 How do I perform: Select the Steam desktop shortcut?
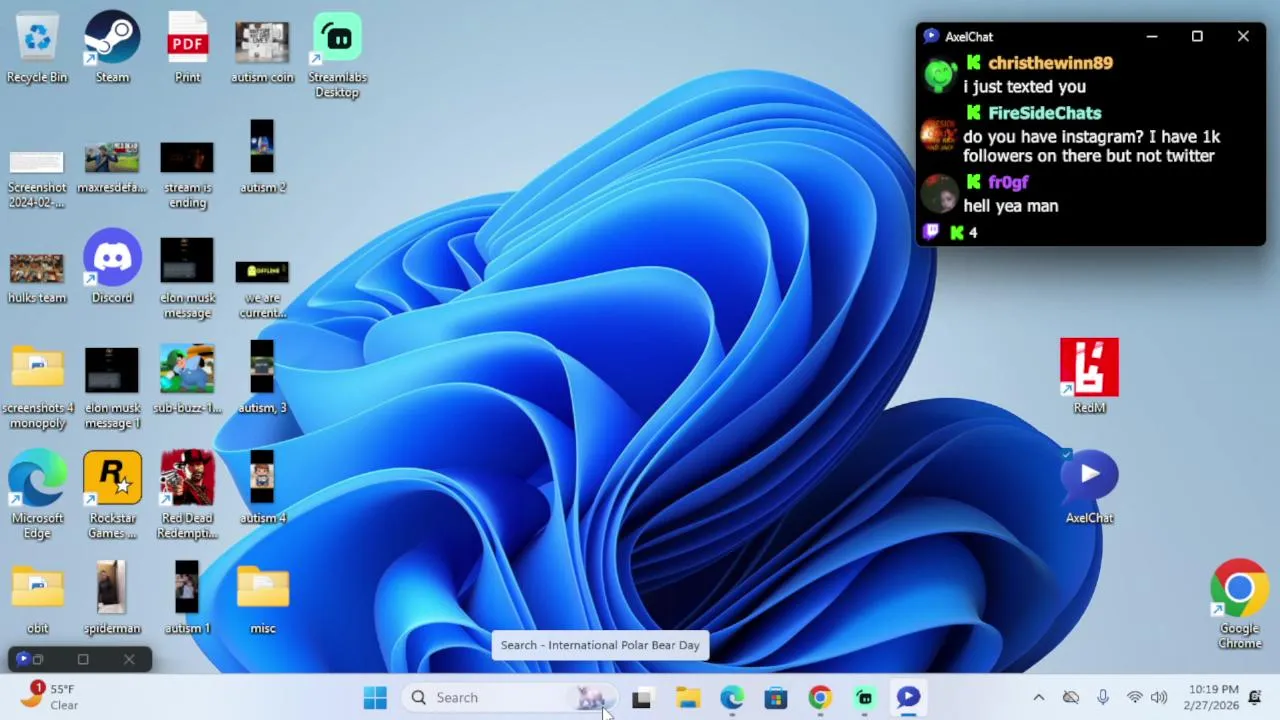point(112,48)
